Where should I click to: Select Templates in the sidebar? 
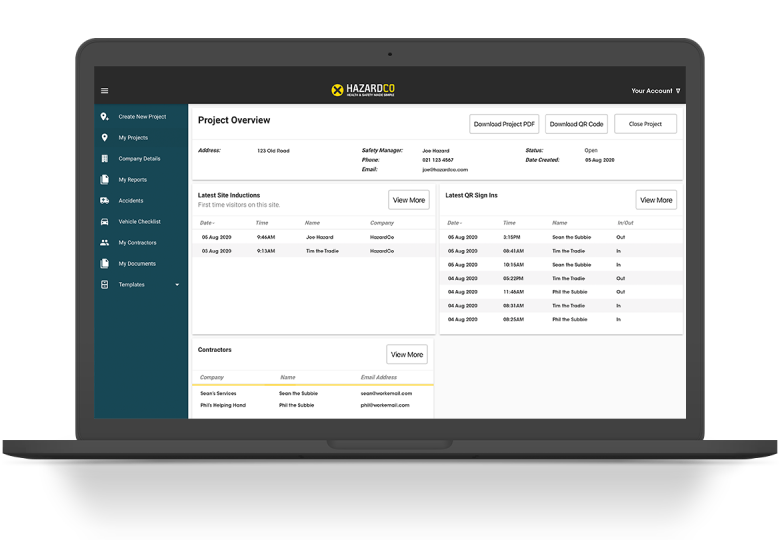131,285
